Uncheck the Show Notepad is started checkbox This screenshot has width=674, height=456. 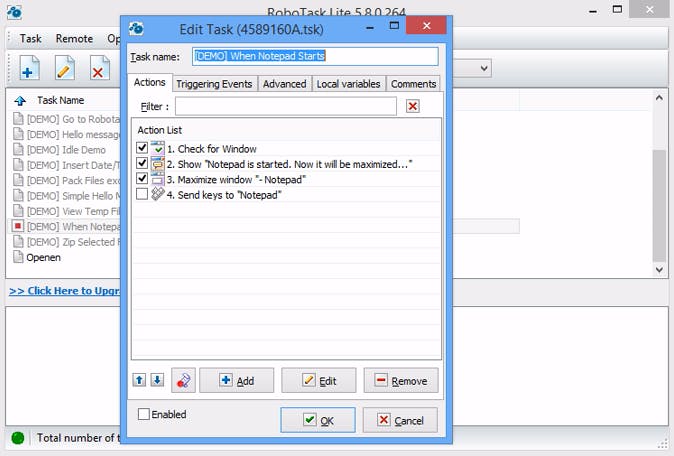tap(142, 163)
